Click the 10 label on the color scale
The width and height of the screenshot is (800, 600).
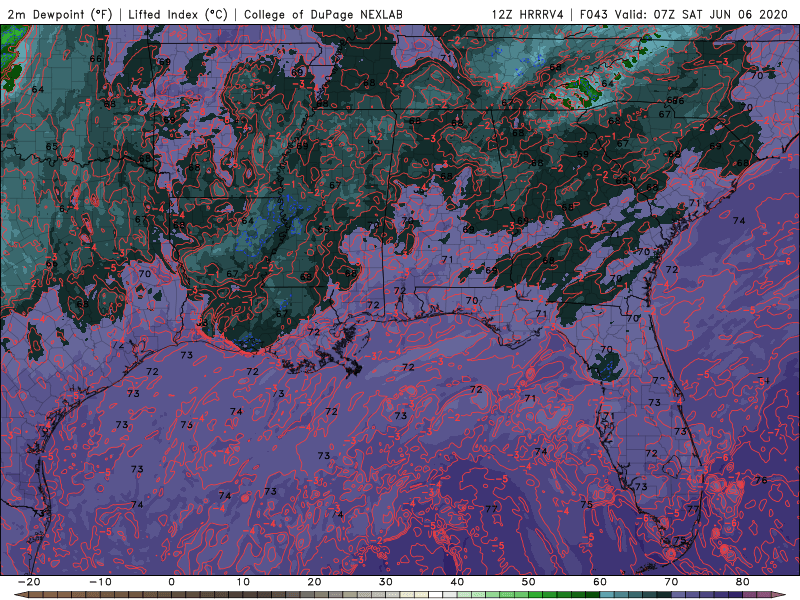(243, 582)
